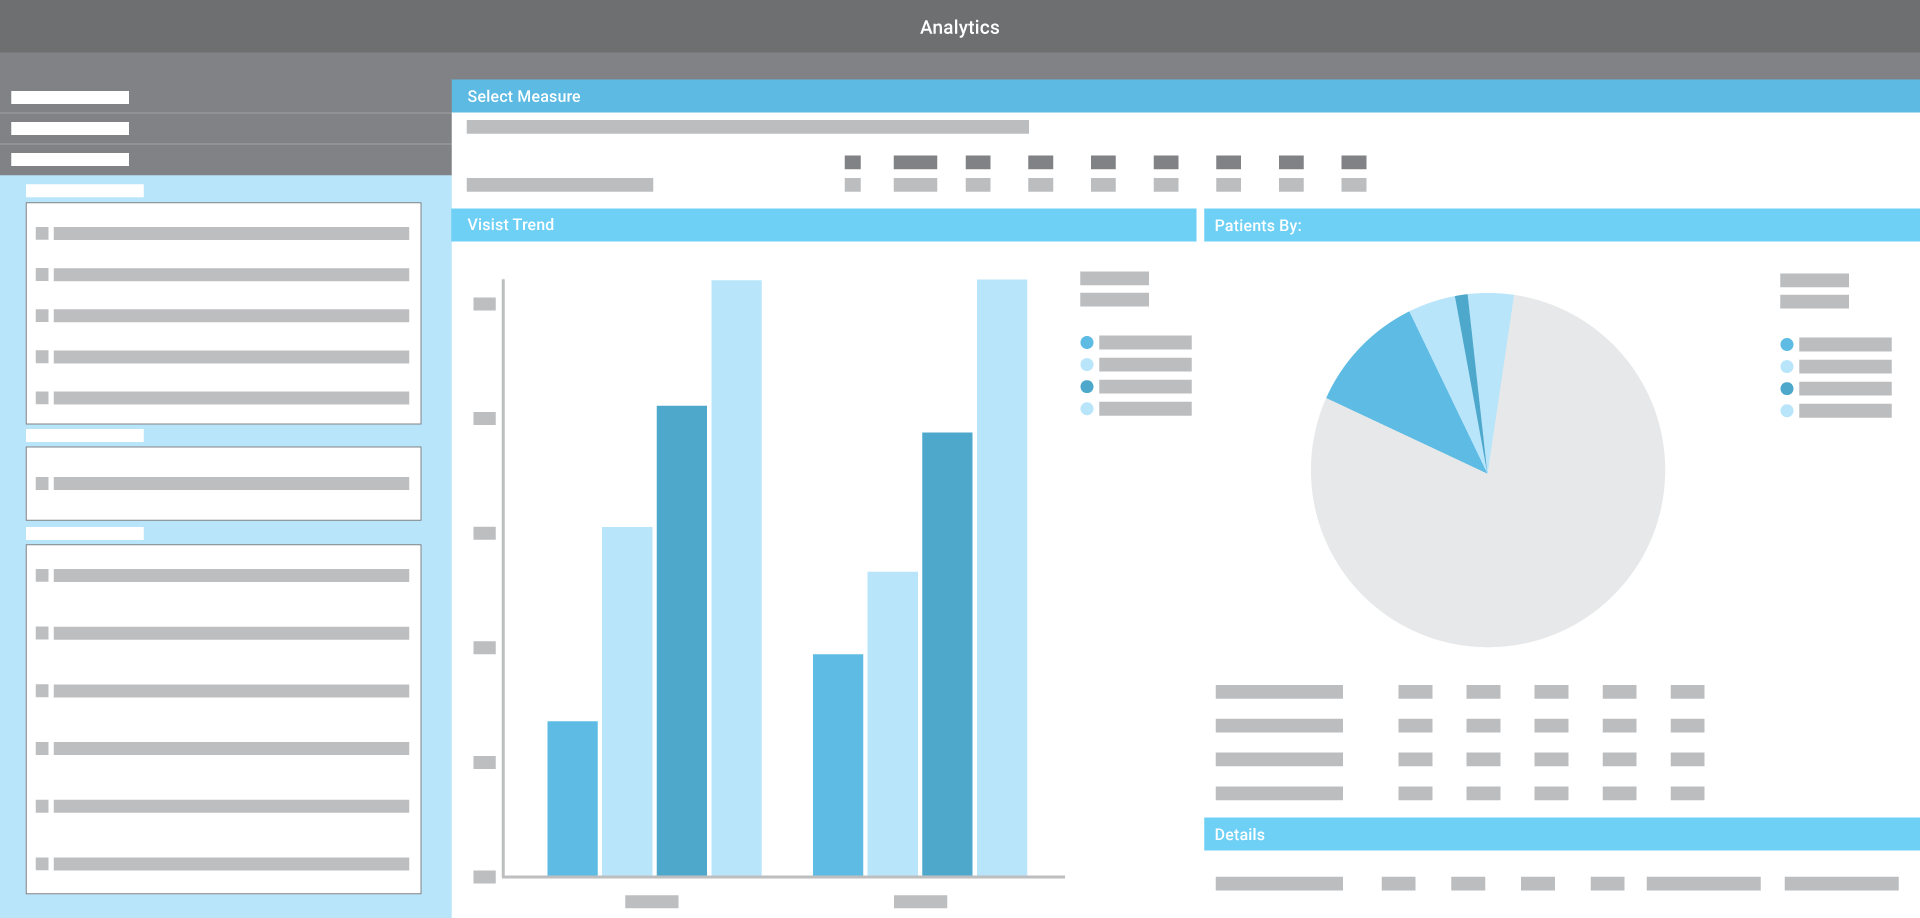1920x918 pixels.
Task: Toggle the last cell in the bottom grid row
Action: [x=1687, y=793]
